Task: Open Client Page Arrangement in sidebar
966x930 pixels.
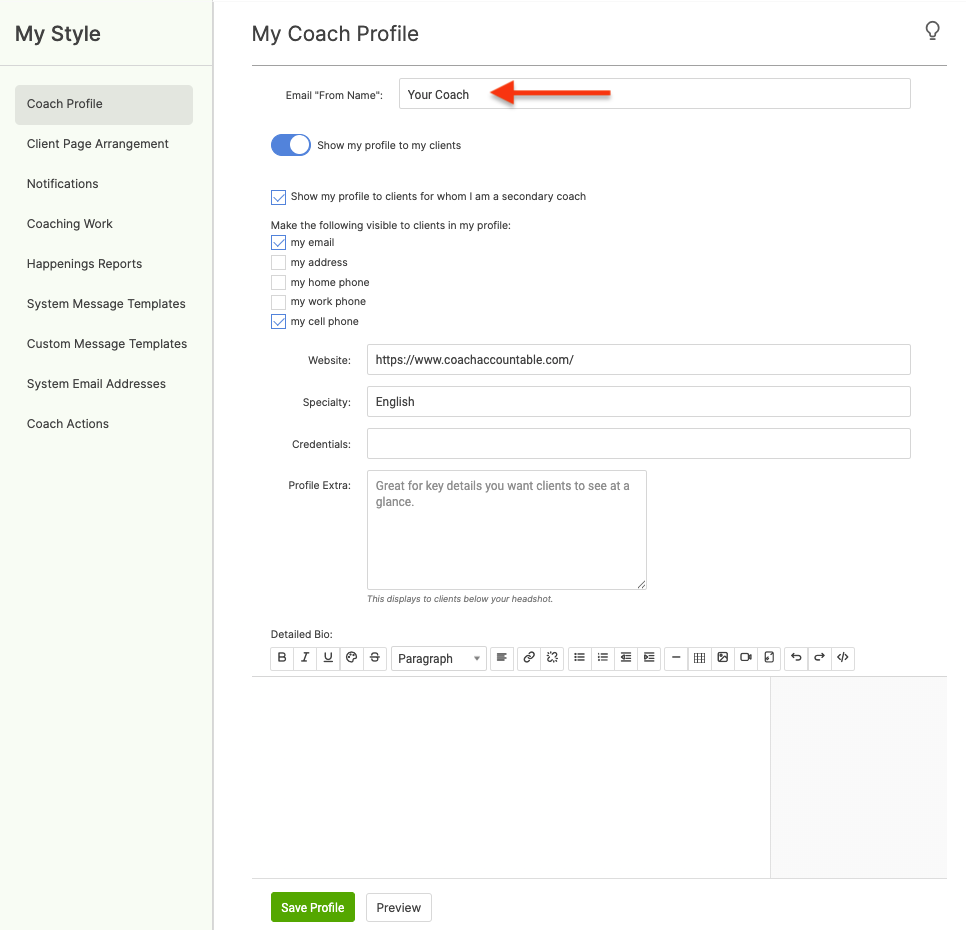Action: coord(98,144)
